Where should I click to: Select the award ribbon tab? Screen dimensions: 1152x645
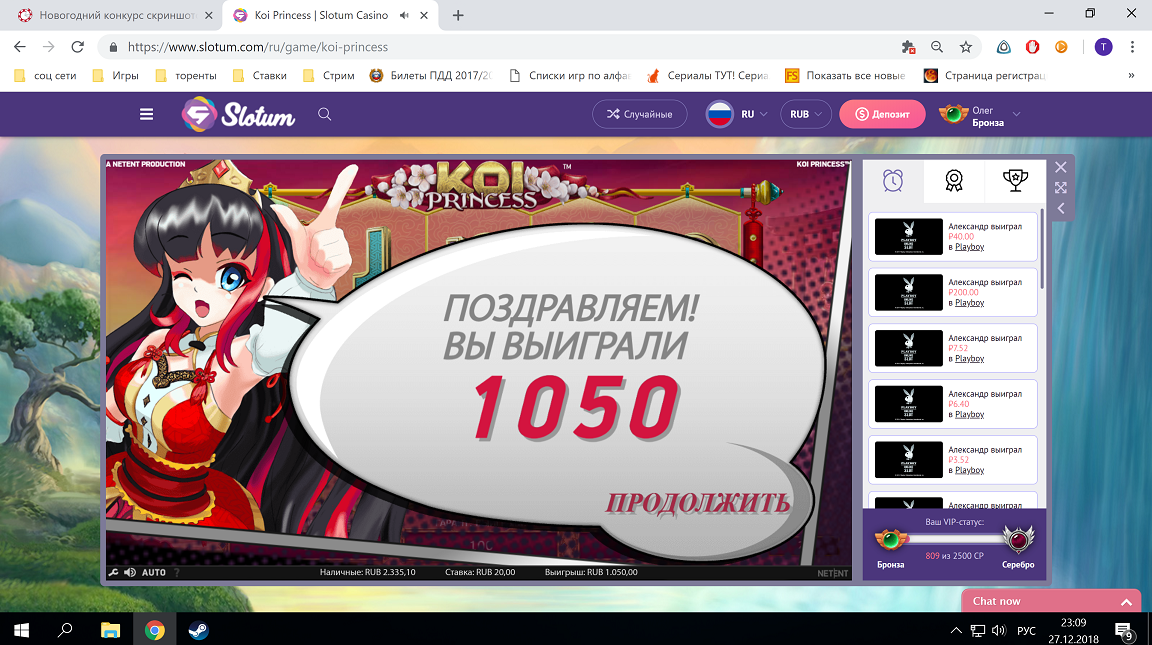point(954,180)
